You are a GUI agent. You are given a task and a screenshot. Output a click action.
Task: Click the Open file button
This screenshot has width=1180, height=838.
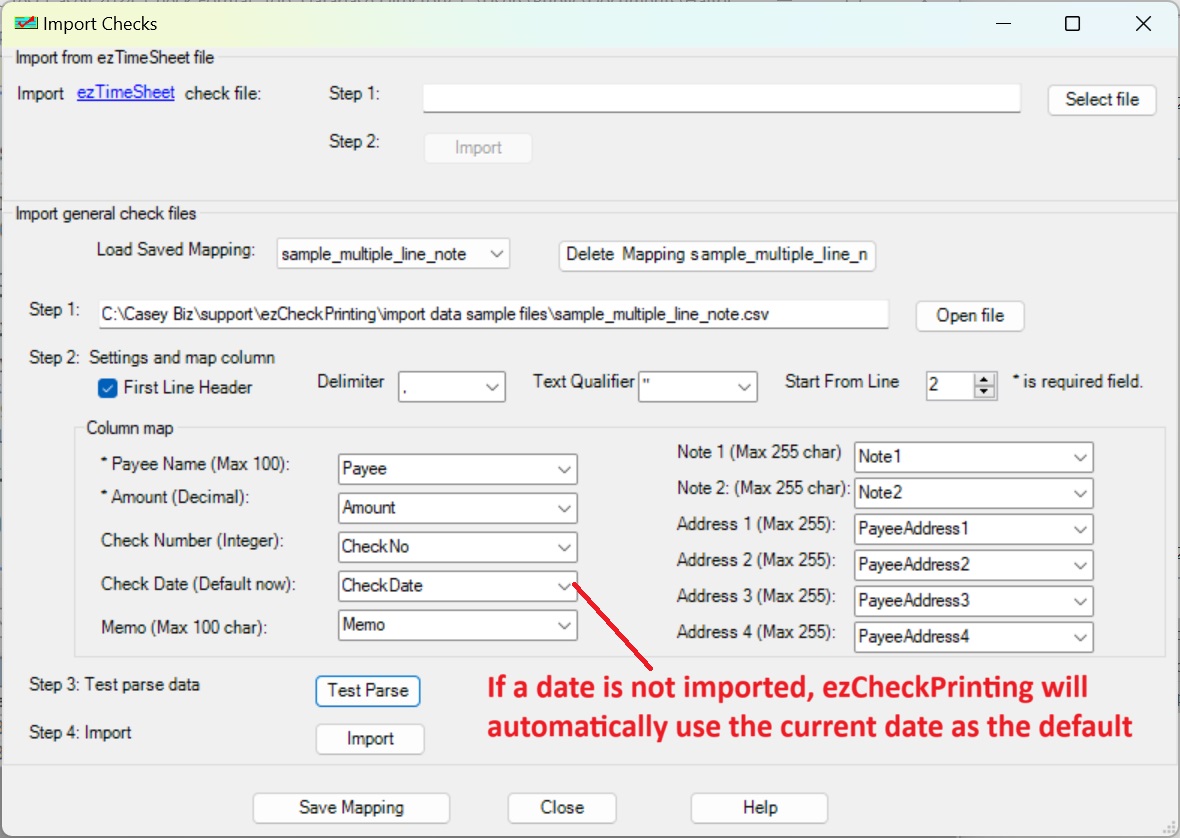969,316
